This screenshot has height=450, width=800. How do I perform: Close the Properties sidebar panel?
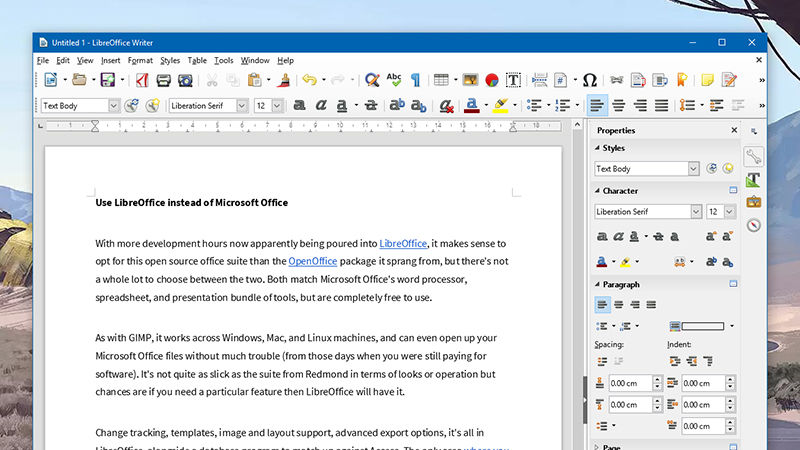tap(734, 130)
